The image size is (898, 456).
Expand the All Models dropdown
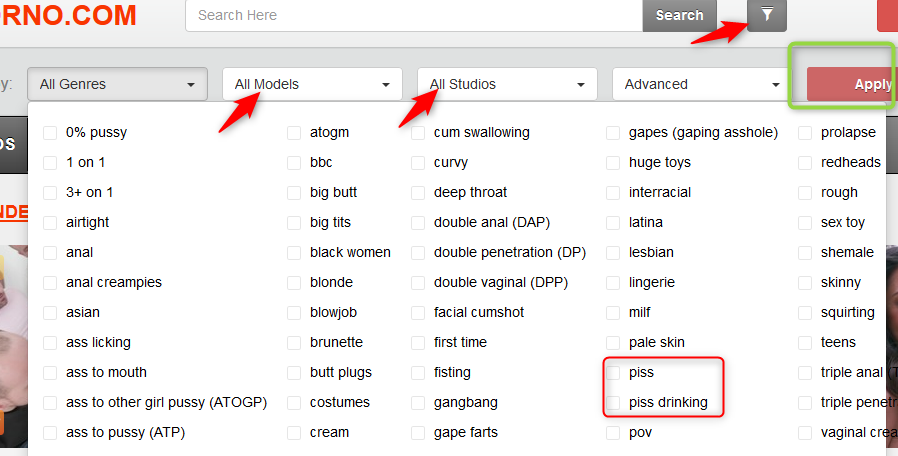[x=312, y=84]
